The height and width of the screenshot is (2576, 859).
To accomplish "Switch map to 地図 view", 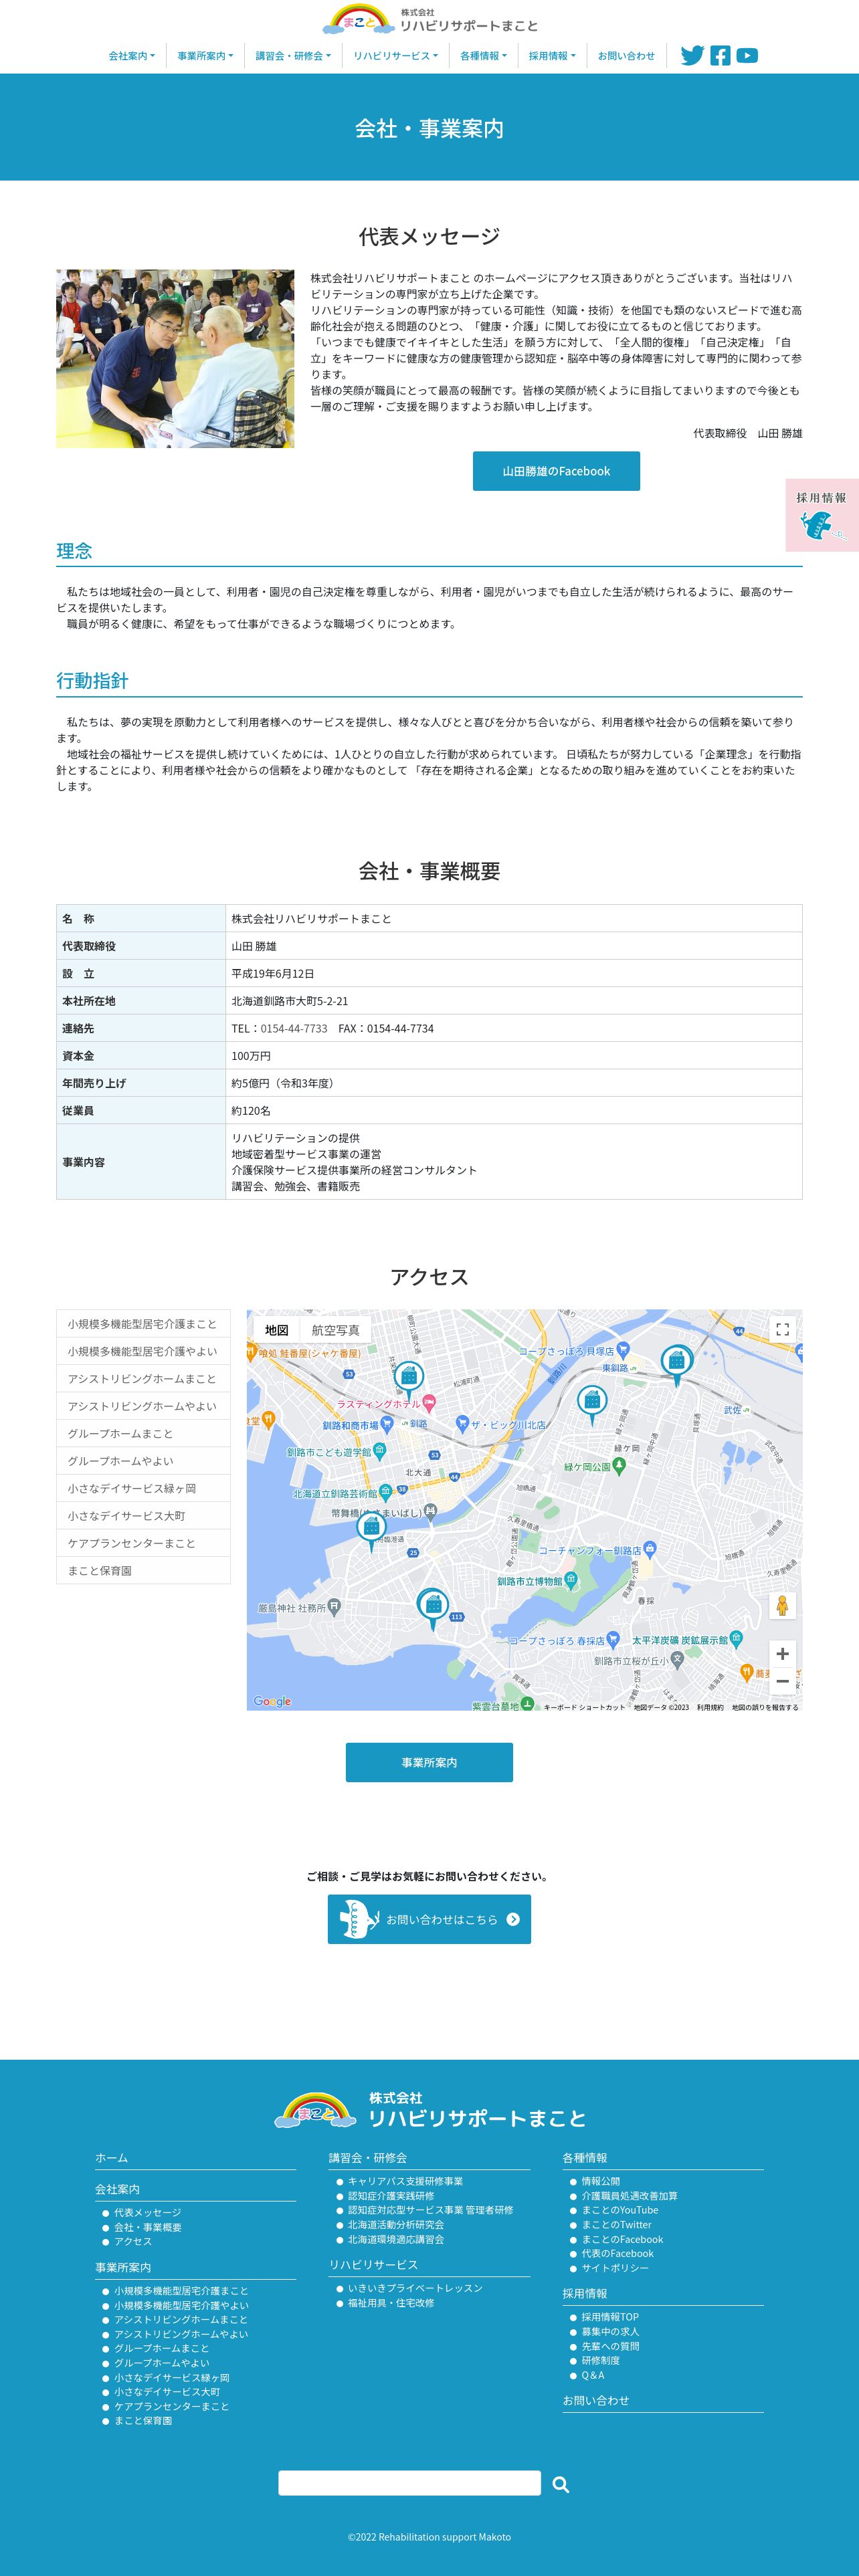I will pos(277,1330).
